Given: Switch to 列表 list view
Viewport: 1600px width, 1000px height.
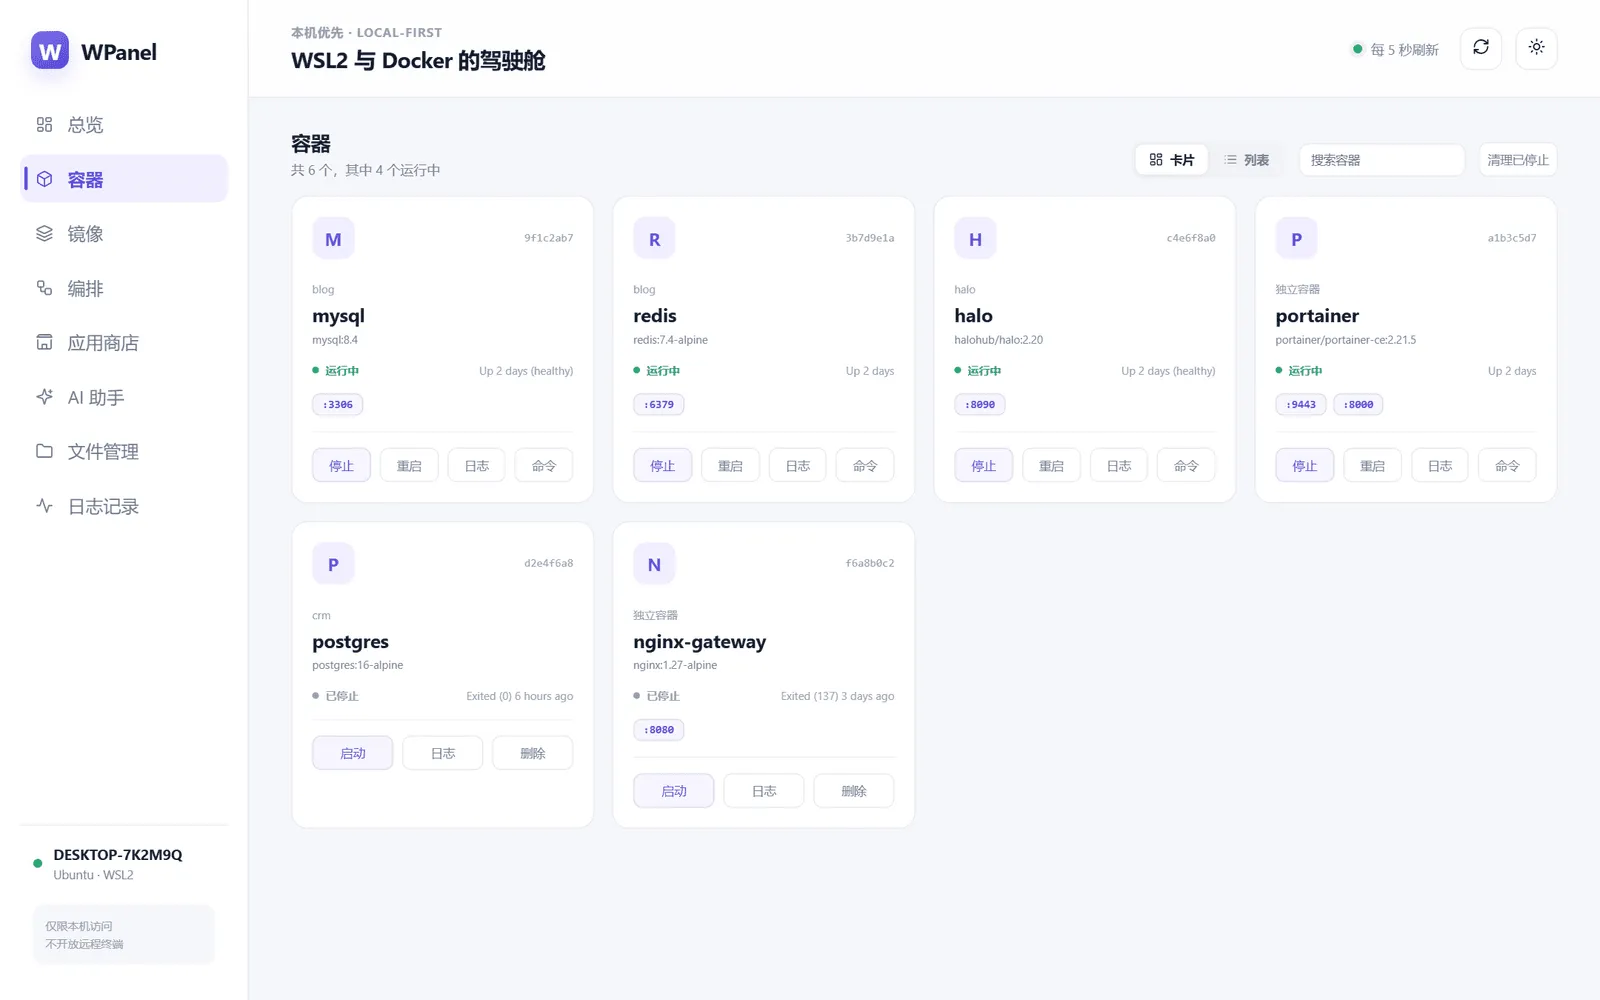Looking at the screenshot, I should tap(1247, 160).
